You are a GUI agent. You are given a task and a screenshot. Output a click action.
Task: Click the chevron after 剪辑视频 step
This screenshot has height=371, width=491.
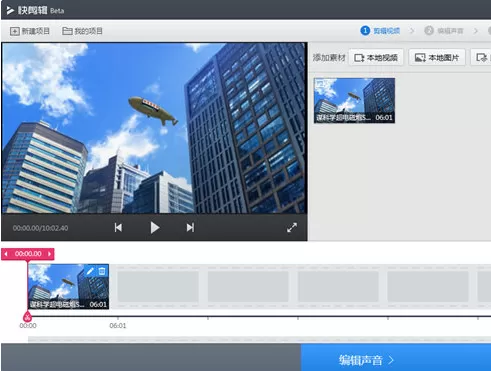click(x=412, y=31)
